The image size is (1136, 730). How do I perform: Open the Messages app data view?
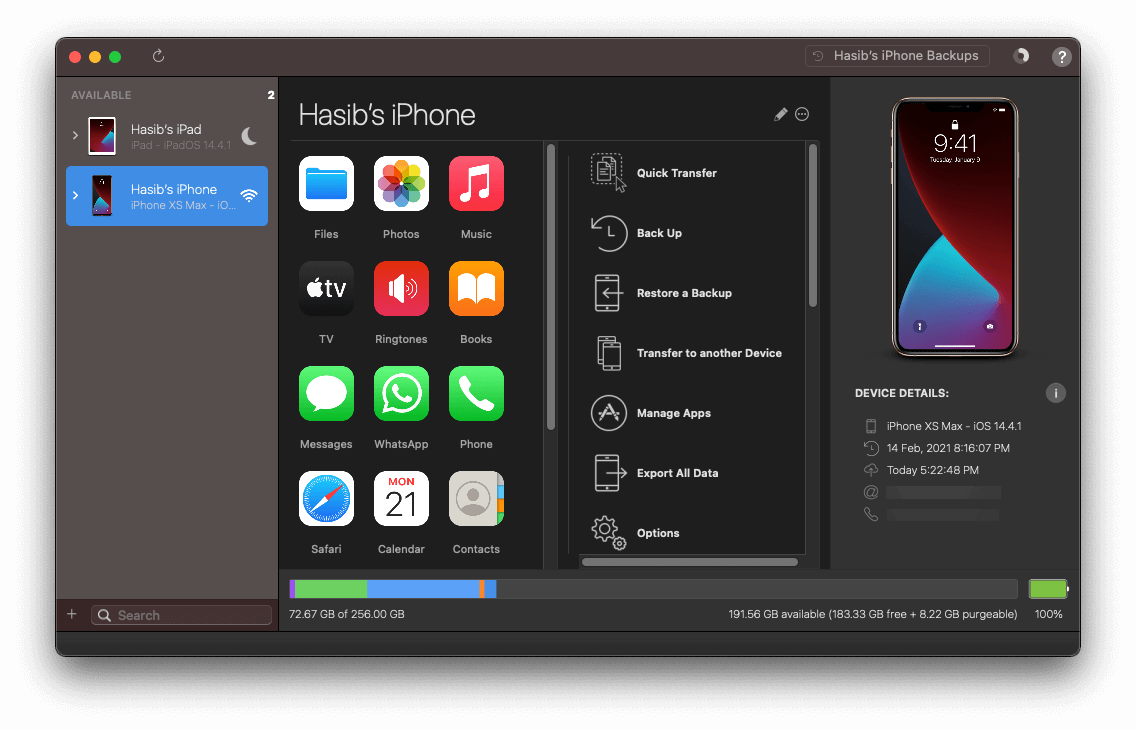click(x=326, y=393)
